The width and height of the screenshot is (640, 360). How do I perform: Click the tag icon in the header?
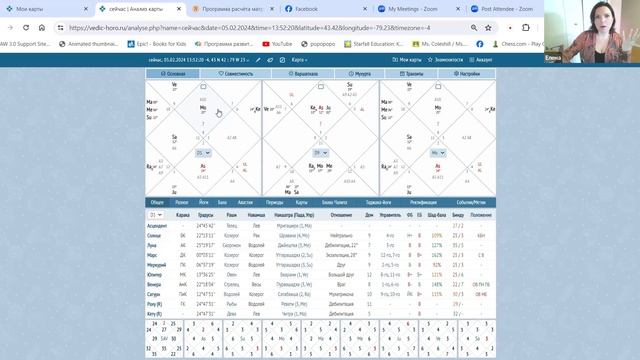(270, 60)
